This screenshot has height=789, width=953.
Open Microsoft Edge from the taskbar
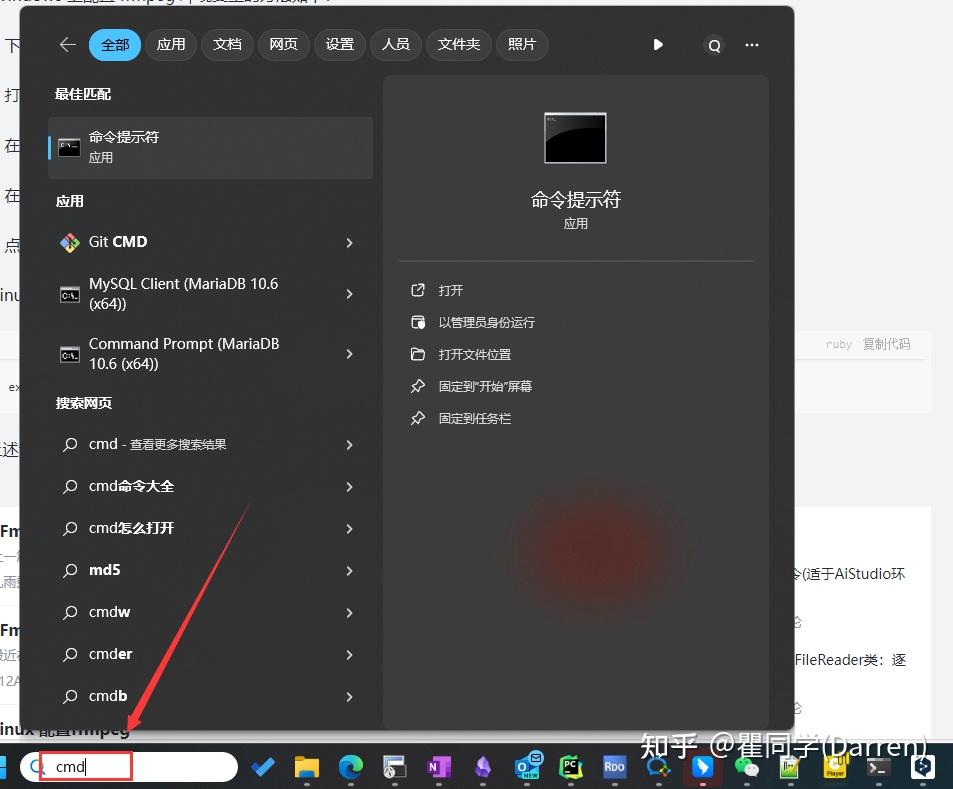(x=349, y=766)
